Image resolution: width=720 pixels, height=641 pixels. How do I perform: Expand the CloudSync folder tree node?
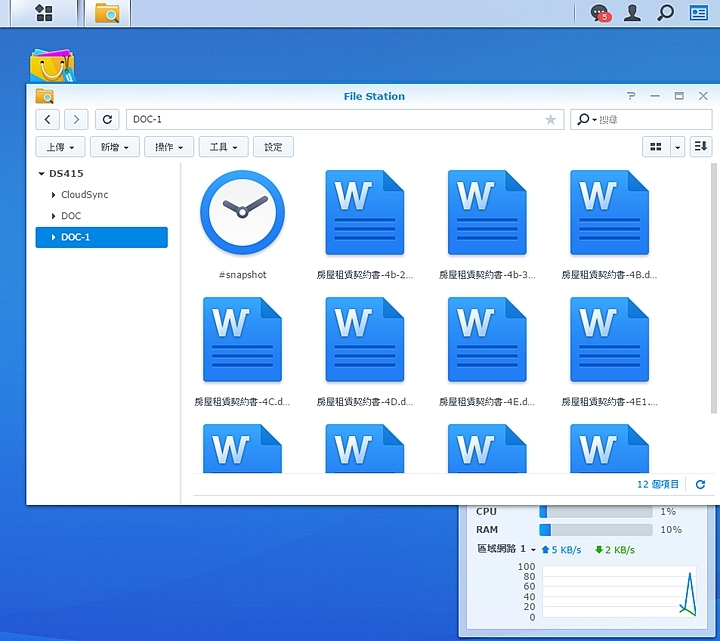53,195
